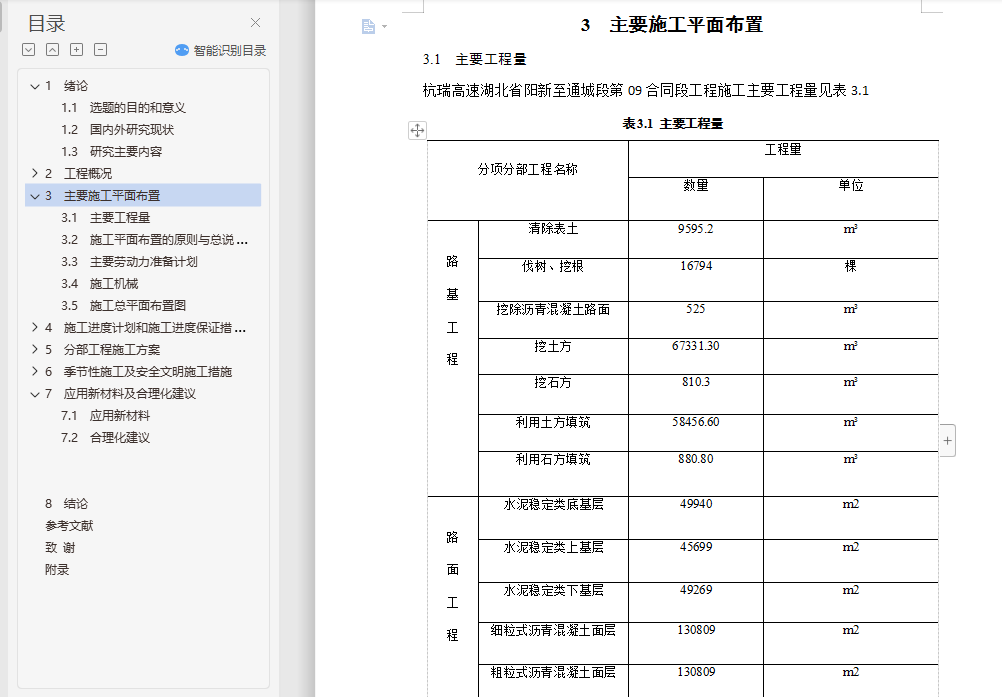The width and height of the screenshot is (1002, 697).
Task: Jump to 3.4 施工机械
Action: 100,284
